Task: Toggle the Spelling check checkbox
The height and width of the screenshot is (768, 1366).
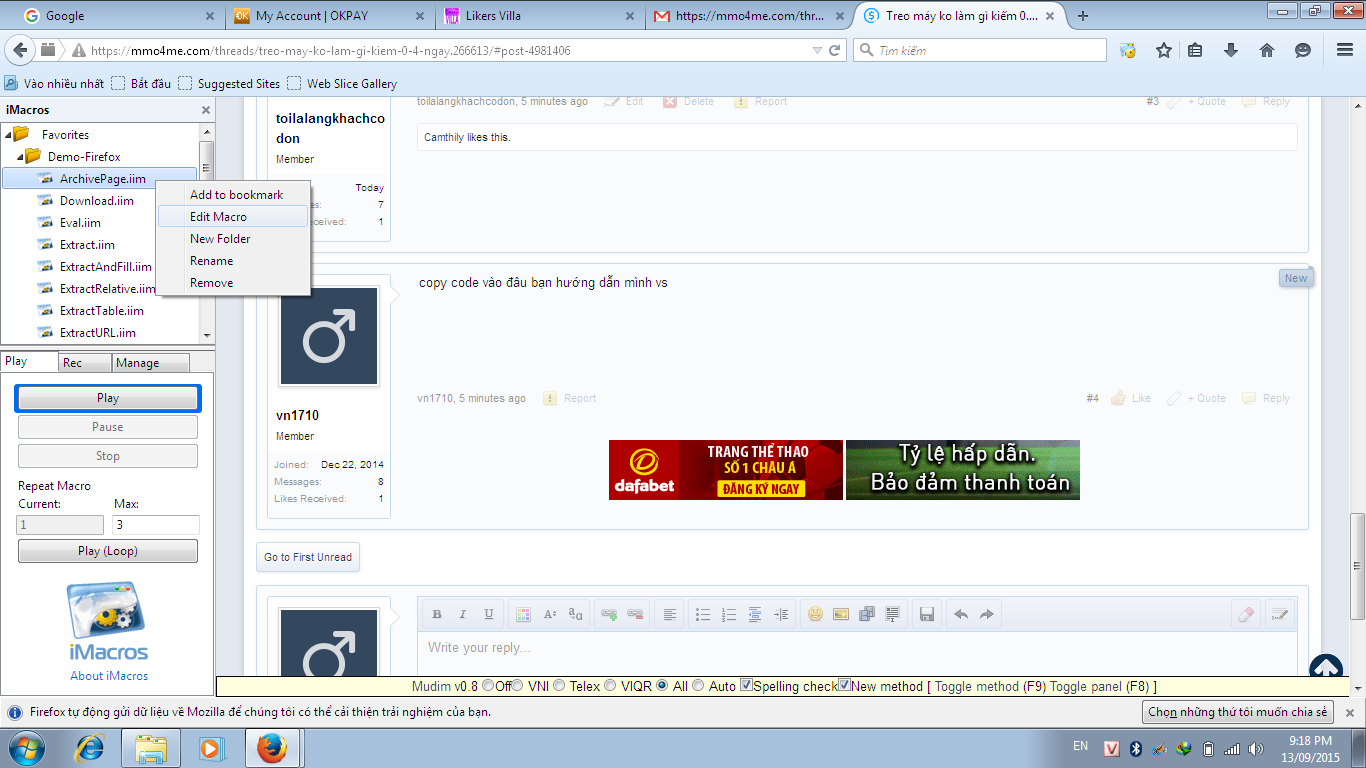Action: click(746, 685)
